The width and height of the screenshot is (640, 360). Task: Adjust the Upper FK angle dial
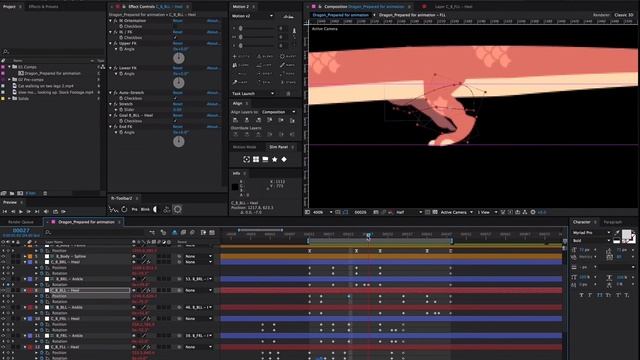click(179, 58)
